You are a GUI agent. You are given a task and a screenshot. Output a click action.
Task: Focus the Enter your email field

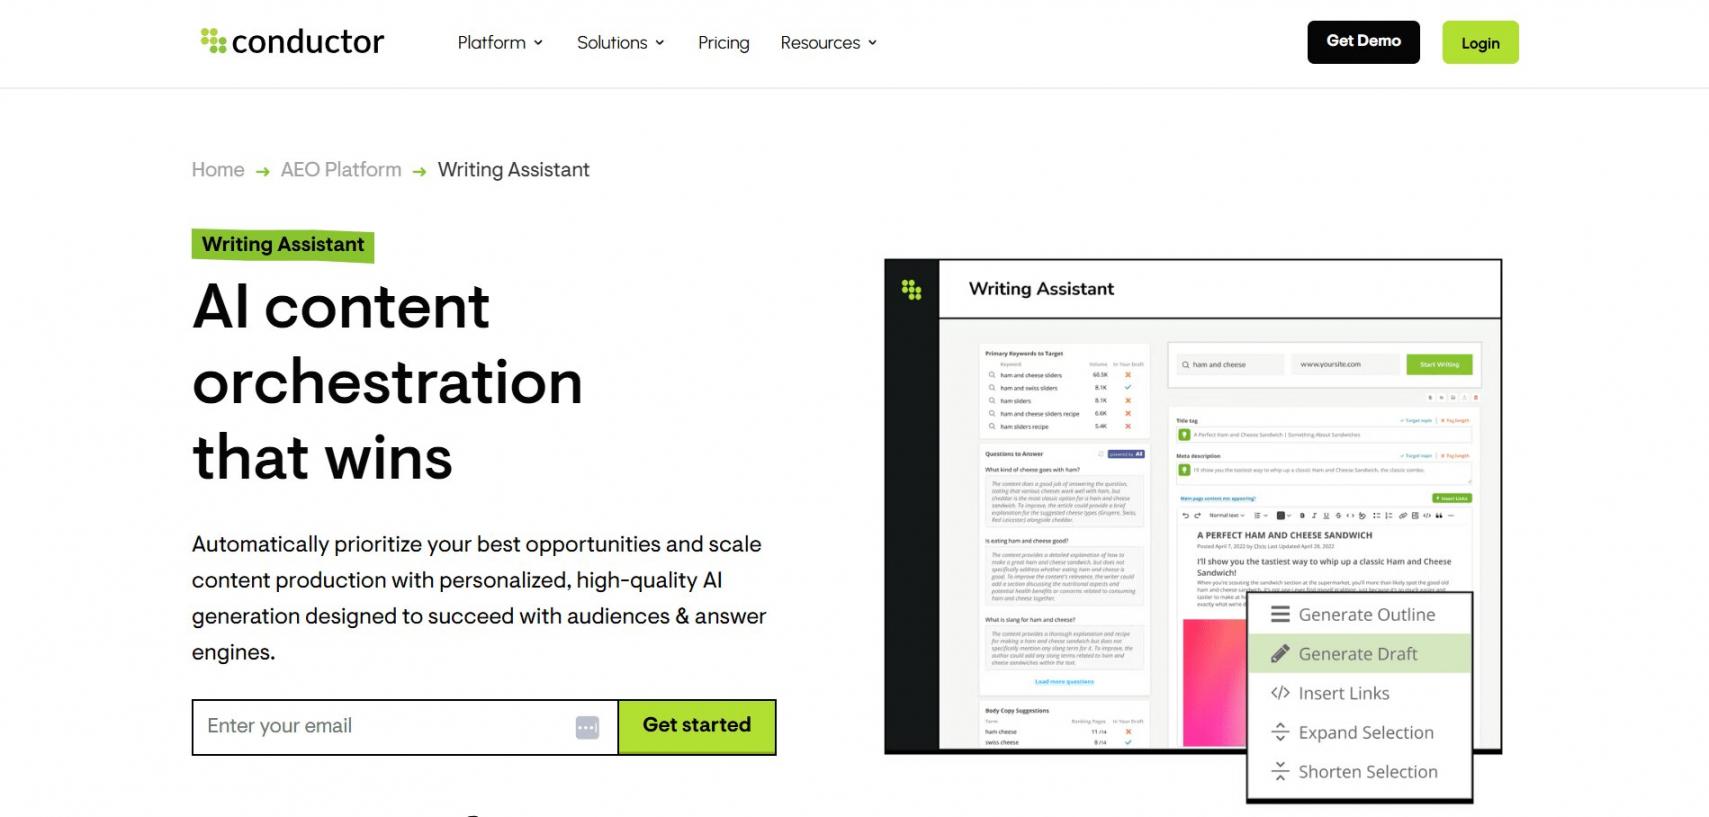(404, 727)
